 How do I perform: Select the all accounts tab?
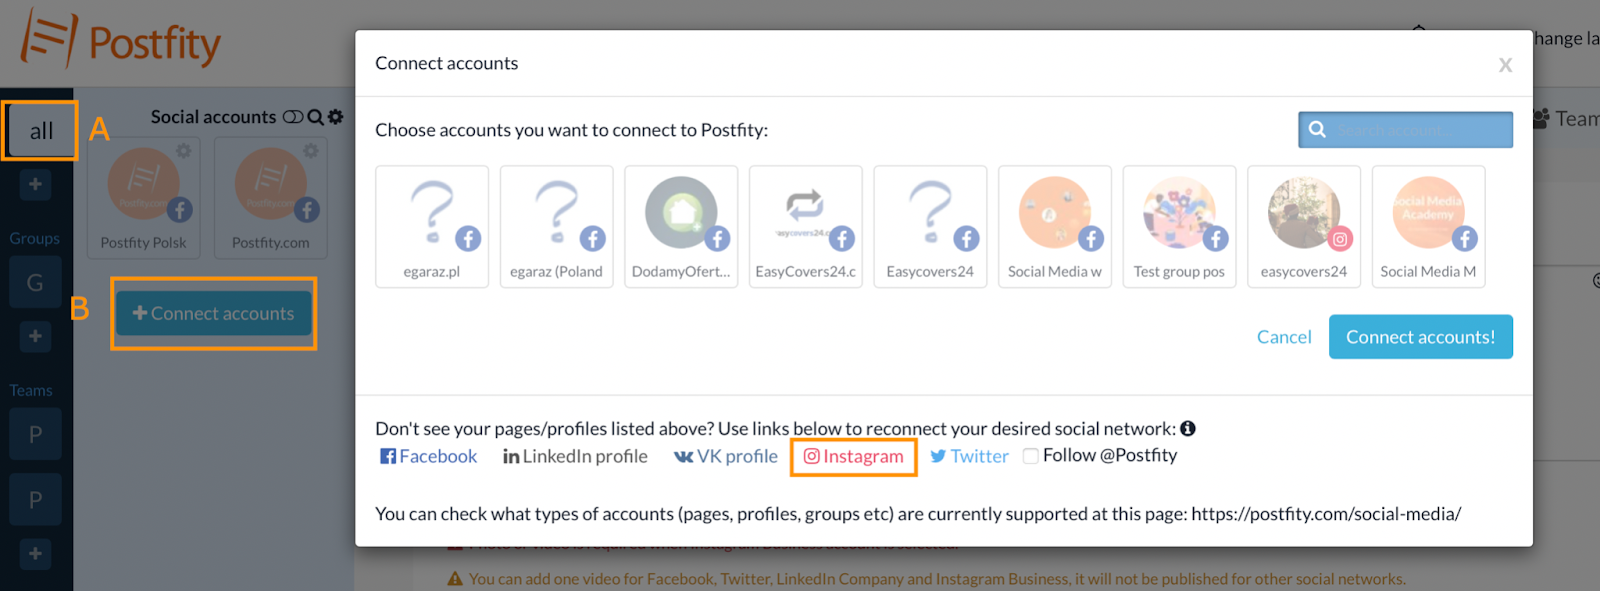(x=41, y=131)
